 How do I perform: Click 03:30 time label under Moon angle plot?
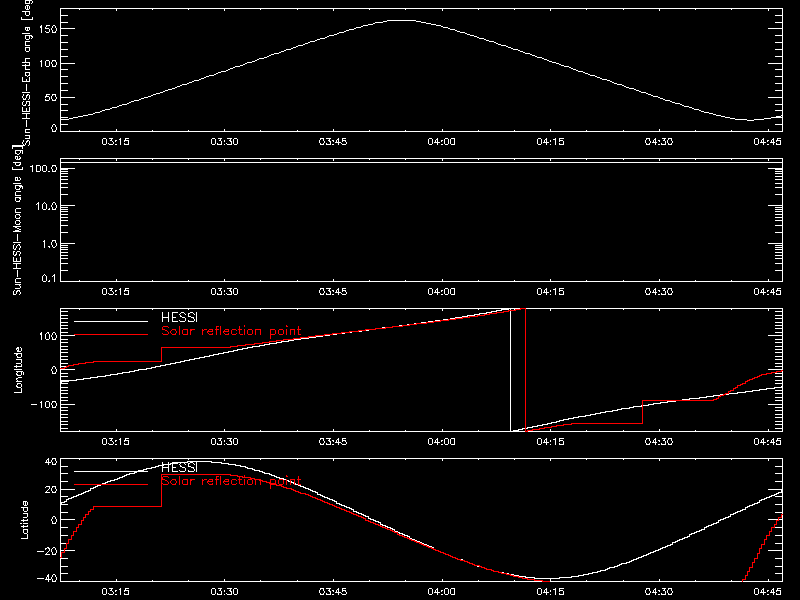224,292
